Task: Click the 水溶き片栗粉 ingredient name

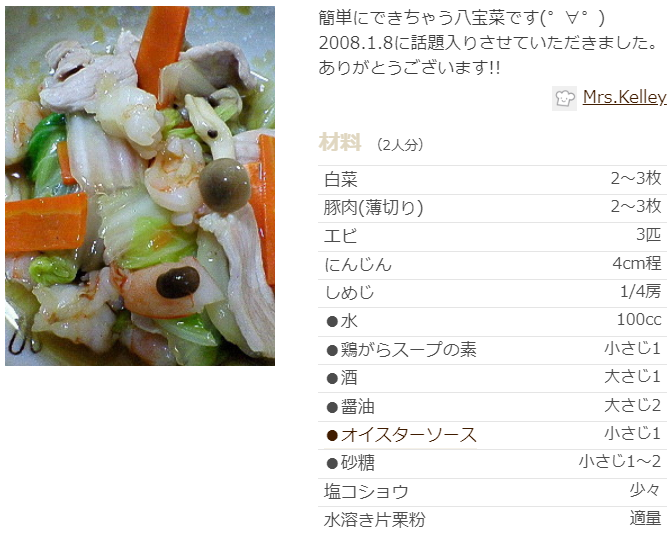Action: [x=374, y=520]
